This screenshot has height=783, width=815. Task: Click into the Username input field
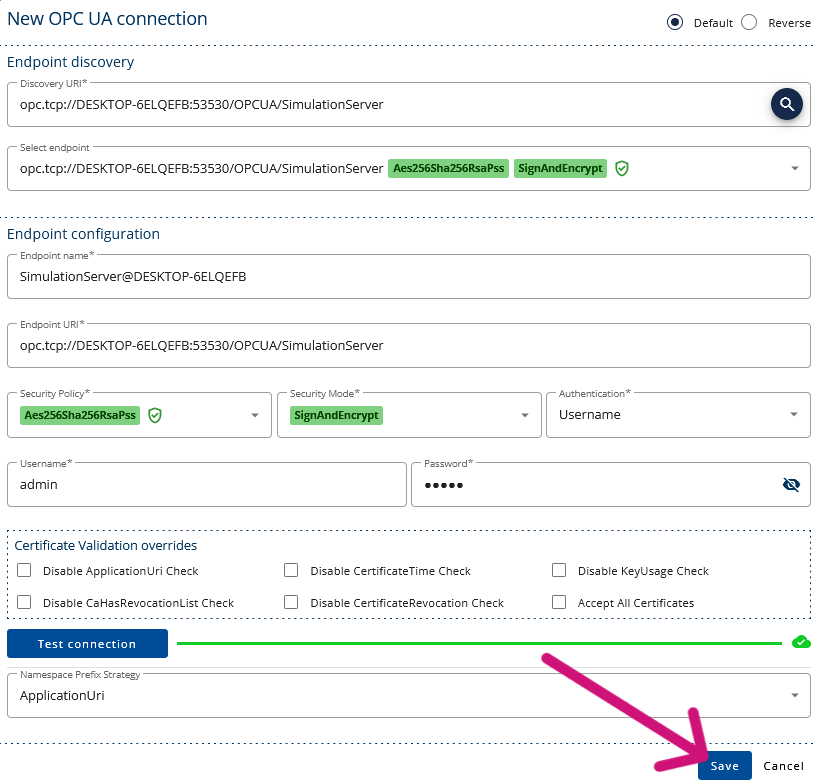tap(207, 485)
